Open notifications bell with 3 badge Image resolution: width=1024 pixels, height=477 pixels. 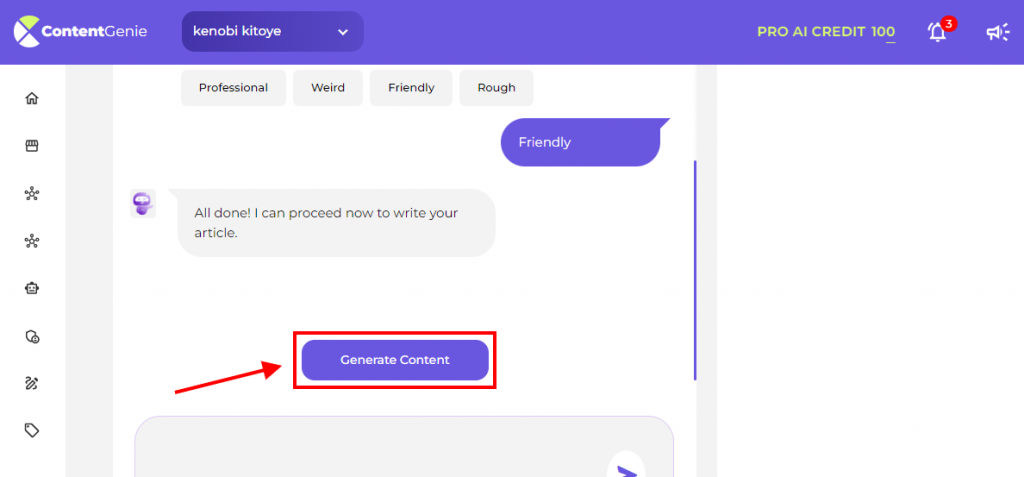tap(940, 31)
